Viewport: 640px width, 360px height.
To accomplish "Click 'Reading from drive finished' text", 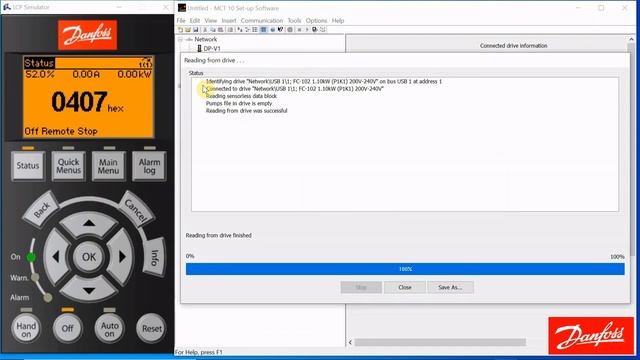I will point(218,235).
